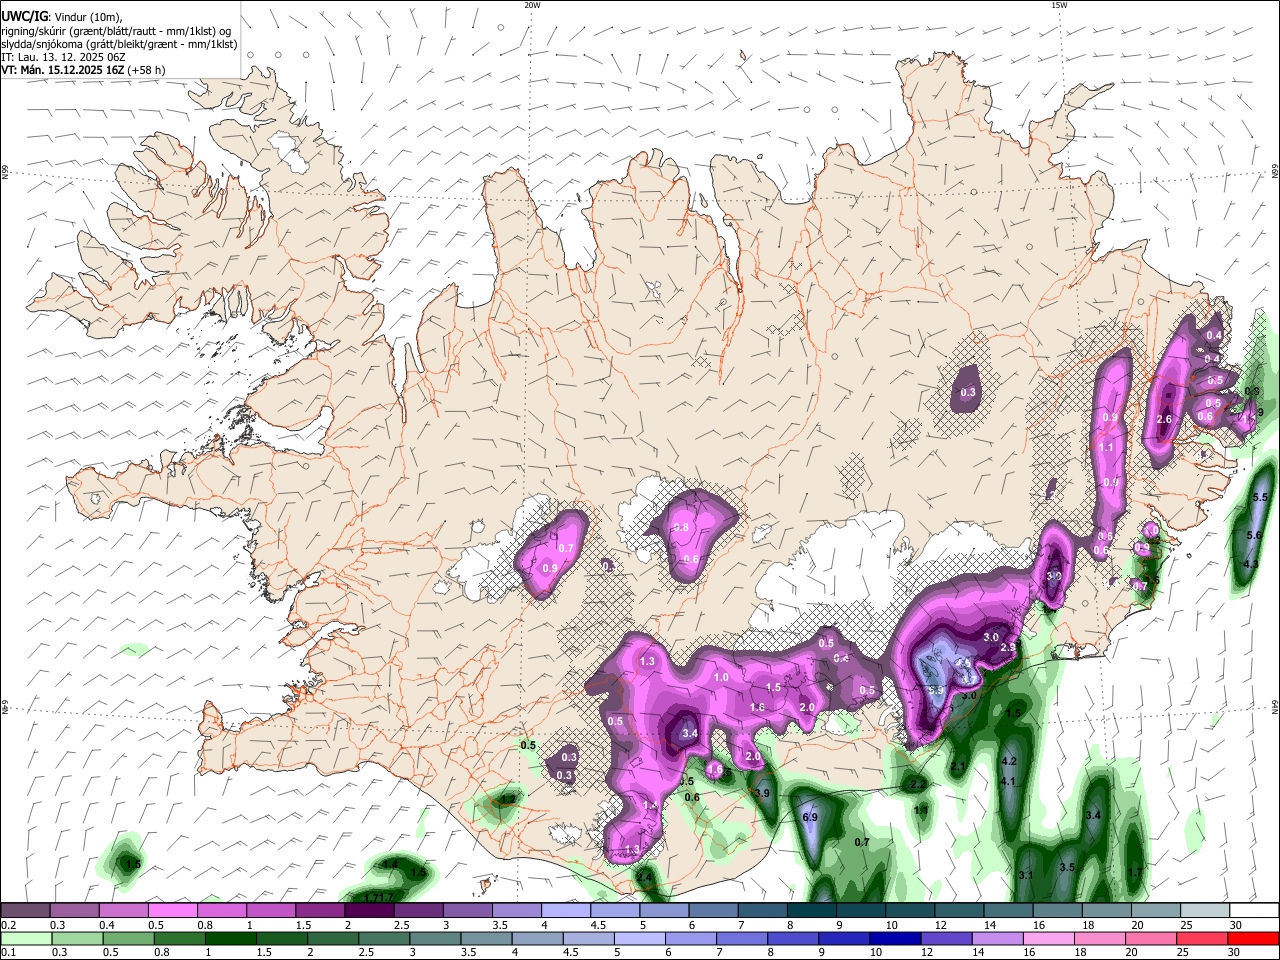This screenshot has width=1280, height=960.
Task: Click the '4.1' rain value
Action: tap(1009, 781)
